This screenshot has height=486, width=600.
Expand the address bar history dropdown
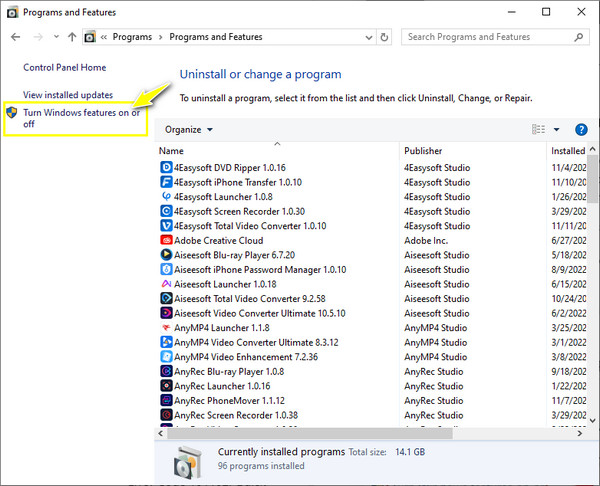369,38
